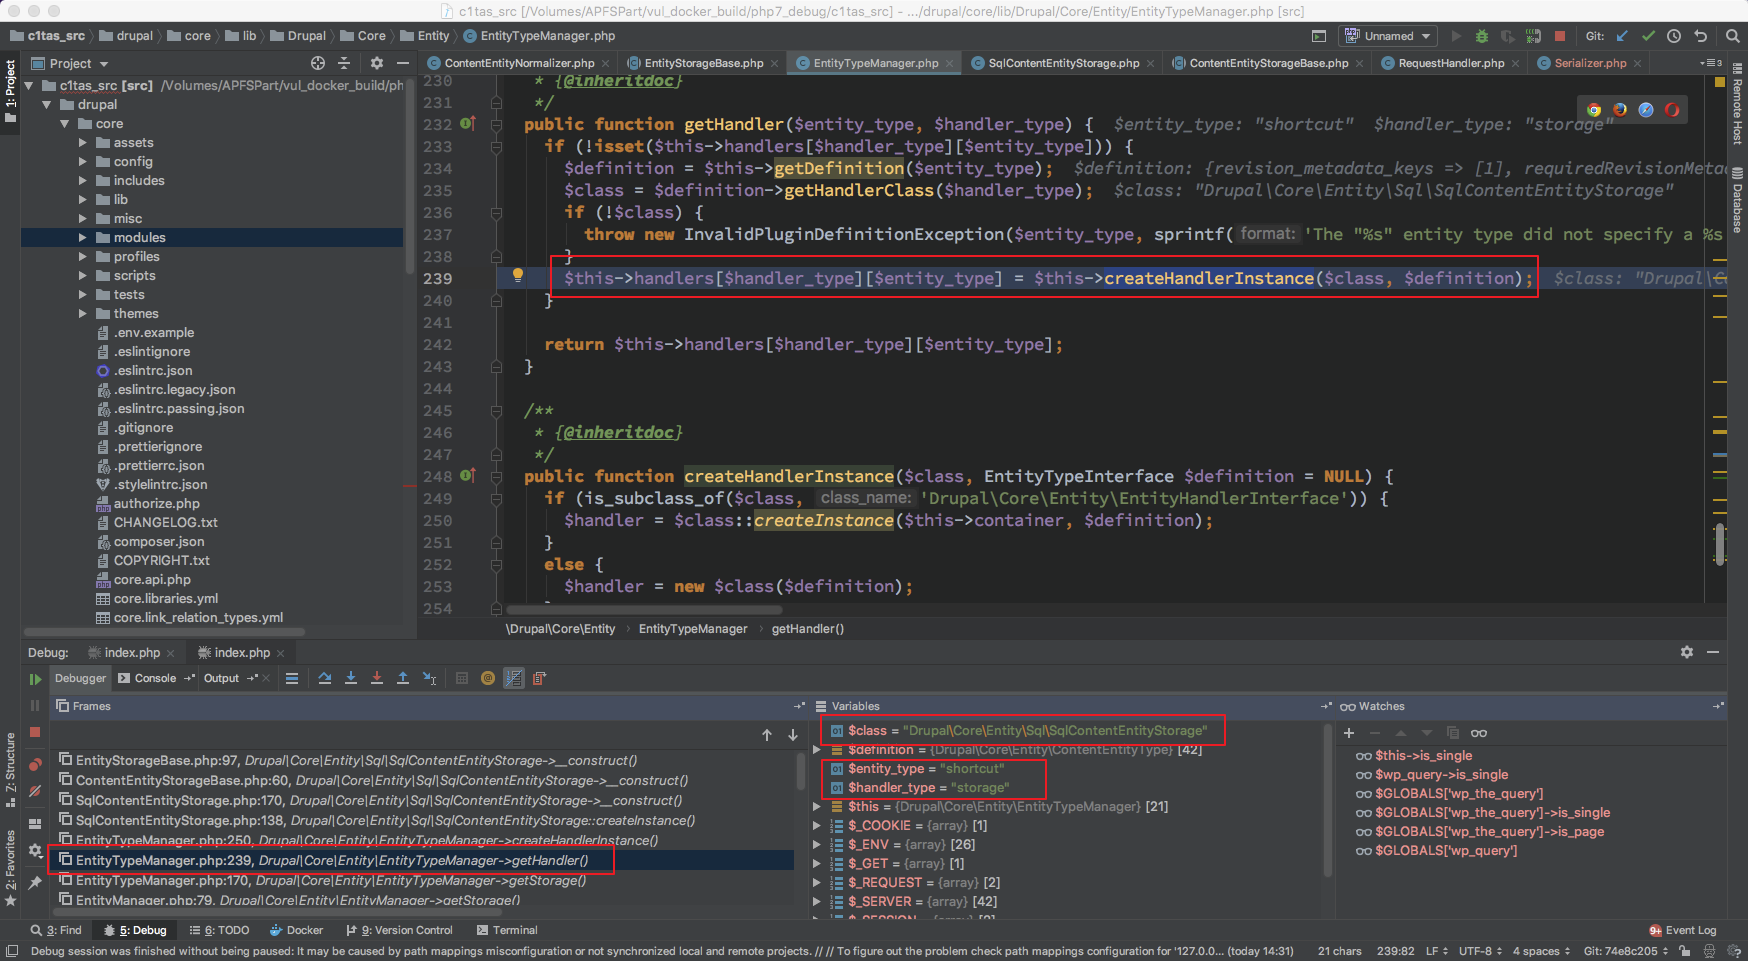Click the Step Out debugger icon

pyautogui.click(x=403, y=678)
